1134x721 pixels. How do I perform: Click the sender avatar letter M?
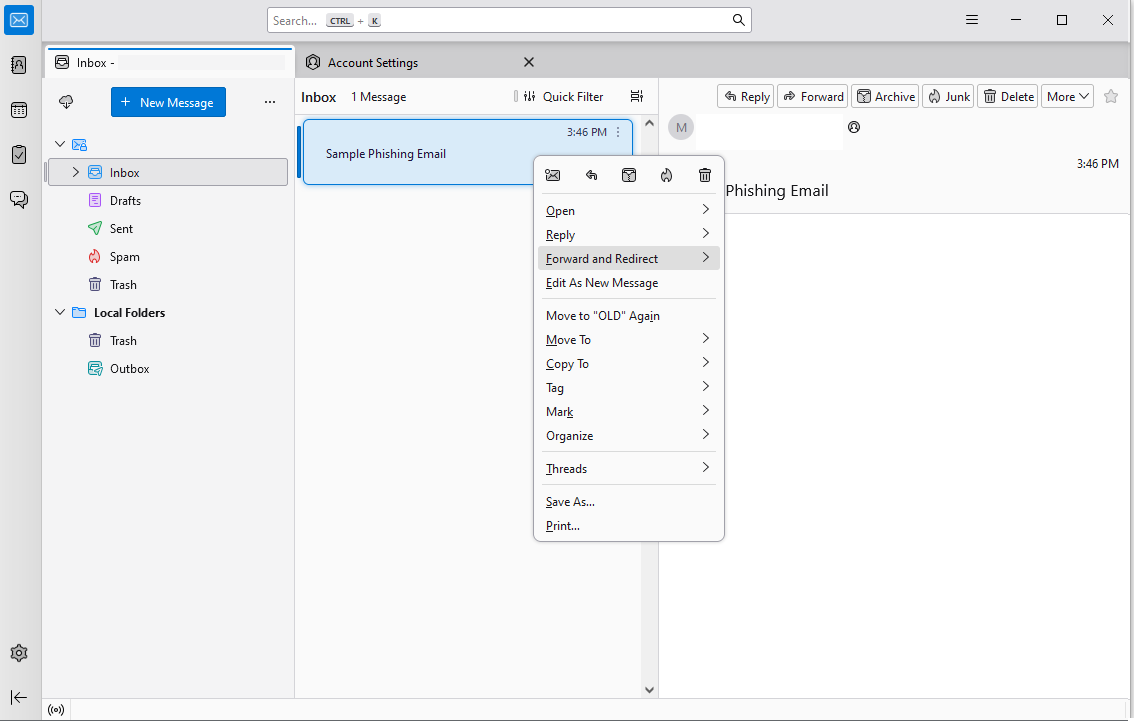pyautogui.click(x=681, y=127)
